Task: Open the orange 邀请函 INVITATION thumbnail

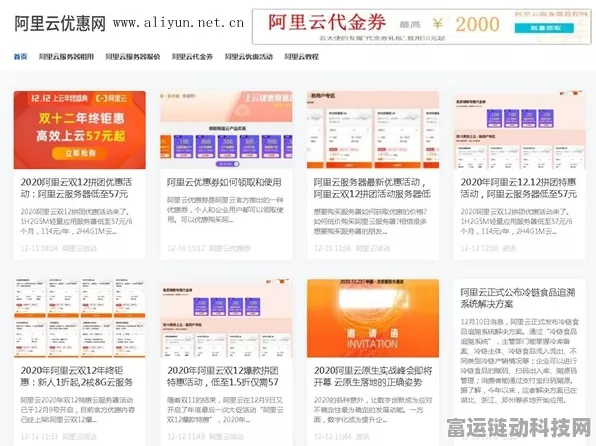Action: pos(373,318)
